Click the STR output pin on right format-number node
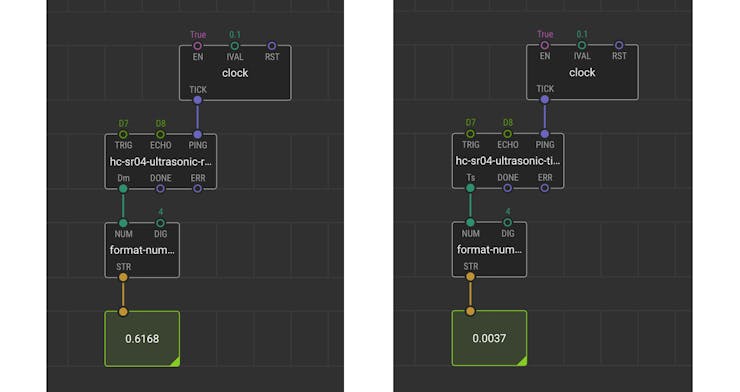740x392 pixels. pyautogui.click(x=470, y=276)
